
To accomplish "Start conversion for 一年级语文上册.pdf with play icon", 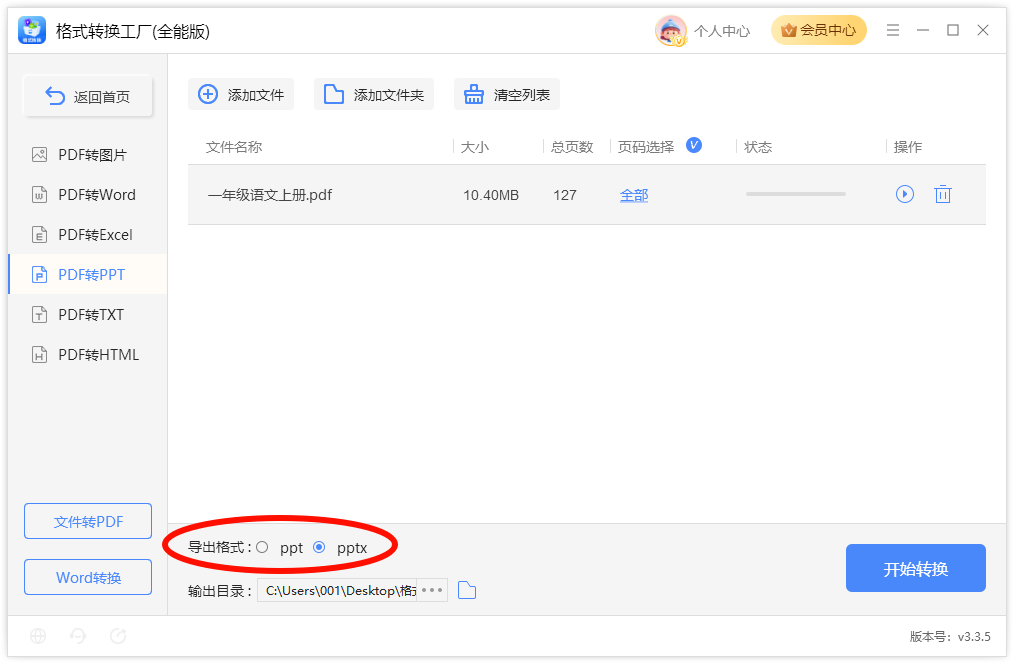I will pos(904,194).
